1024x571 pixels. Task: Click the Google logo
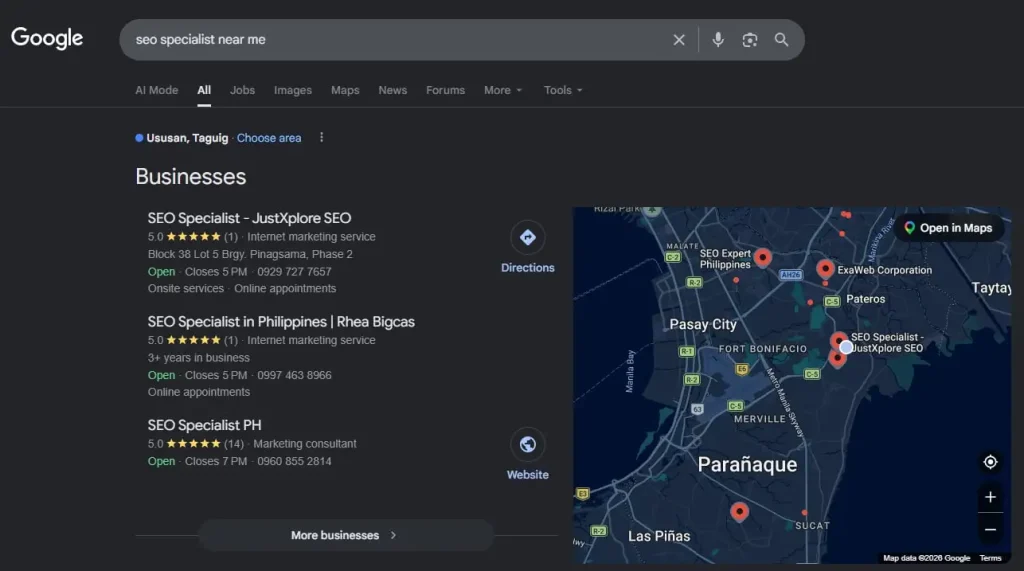(47, 39)
